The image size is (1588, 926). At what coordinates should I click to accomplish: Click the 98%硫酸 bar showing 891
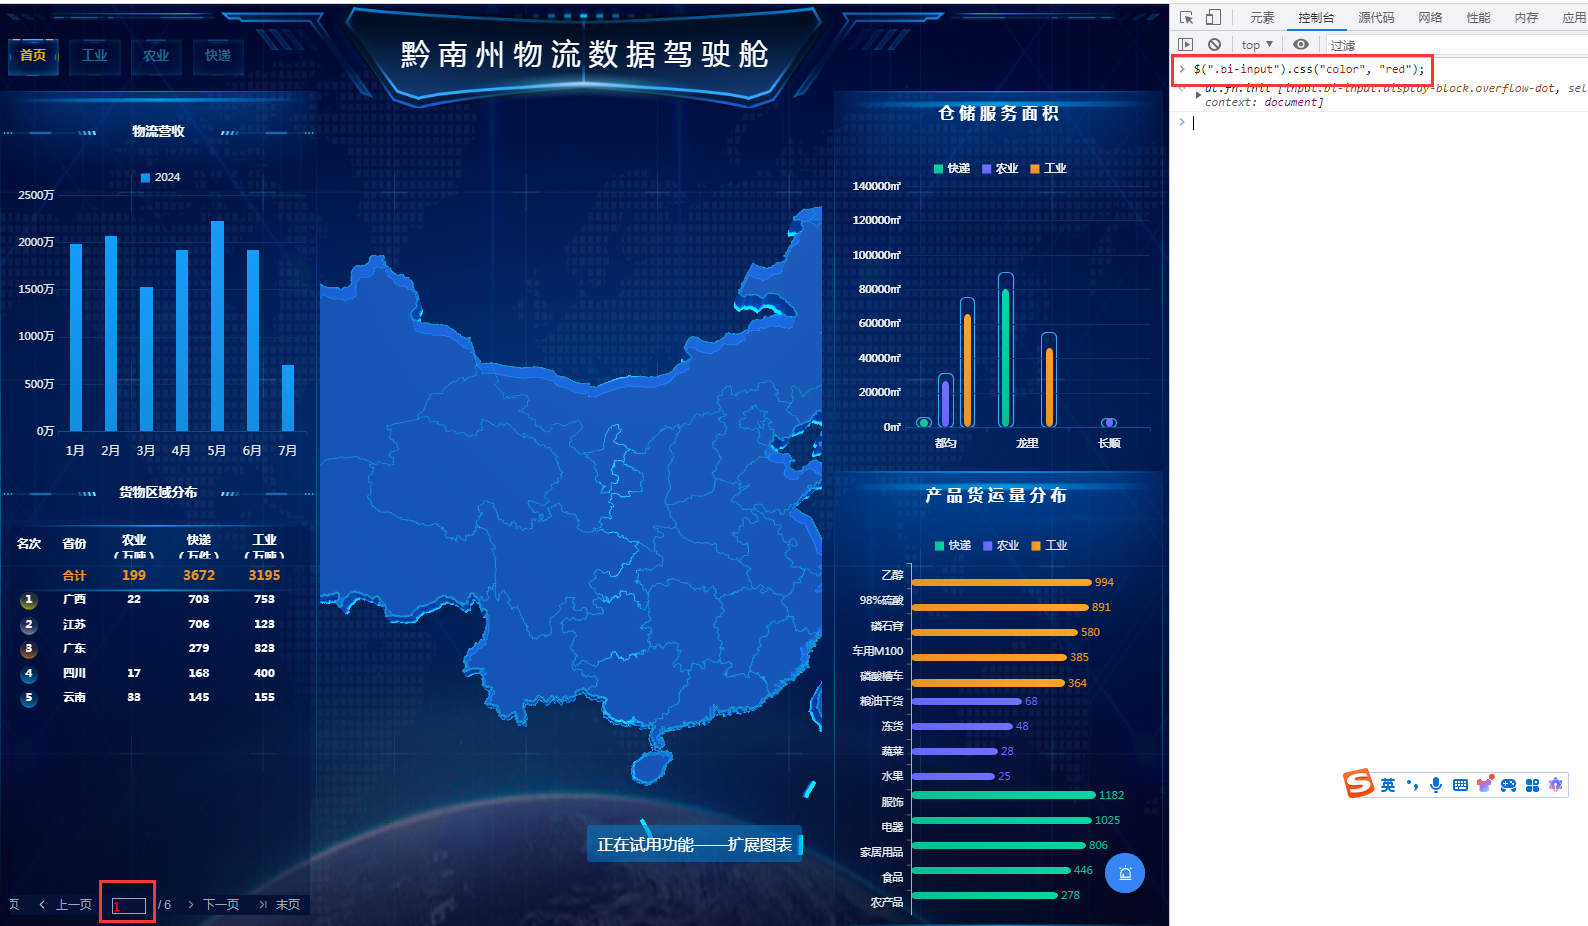pyautogui.click(x=1000, y=607)
